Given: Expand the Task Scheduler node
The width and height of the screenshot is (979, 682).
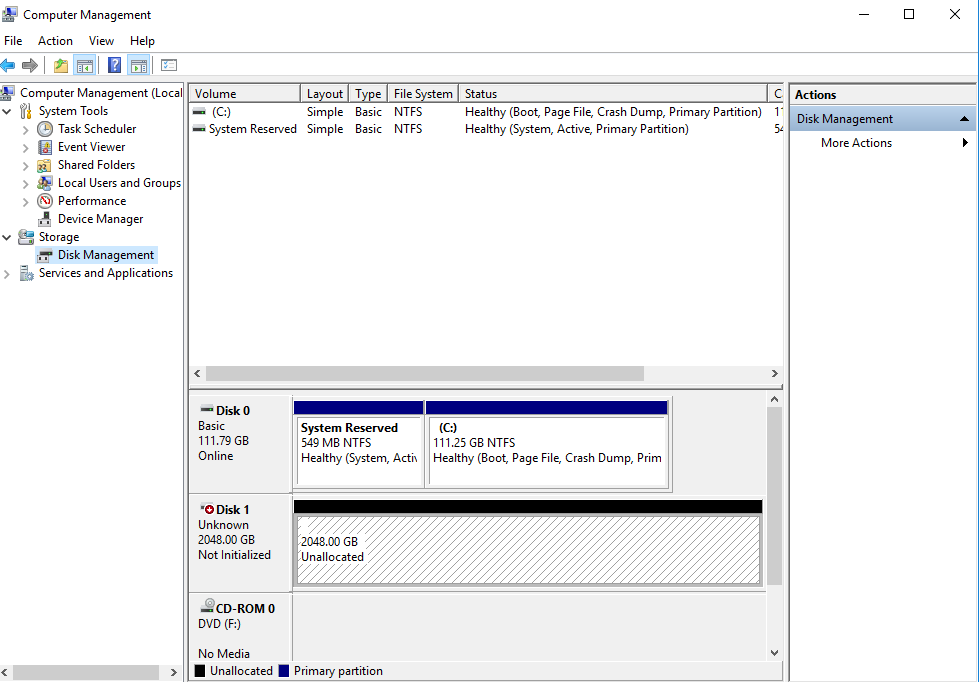Looking at the screenshot, I should click(x=26, y=130).
